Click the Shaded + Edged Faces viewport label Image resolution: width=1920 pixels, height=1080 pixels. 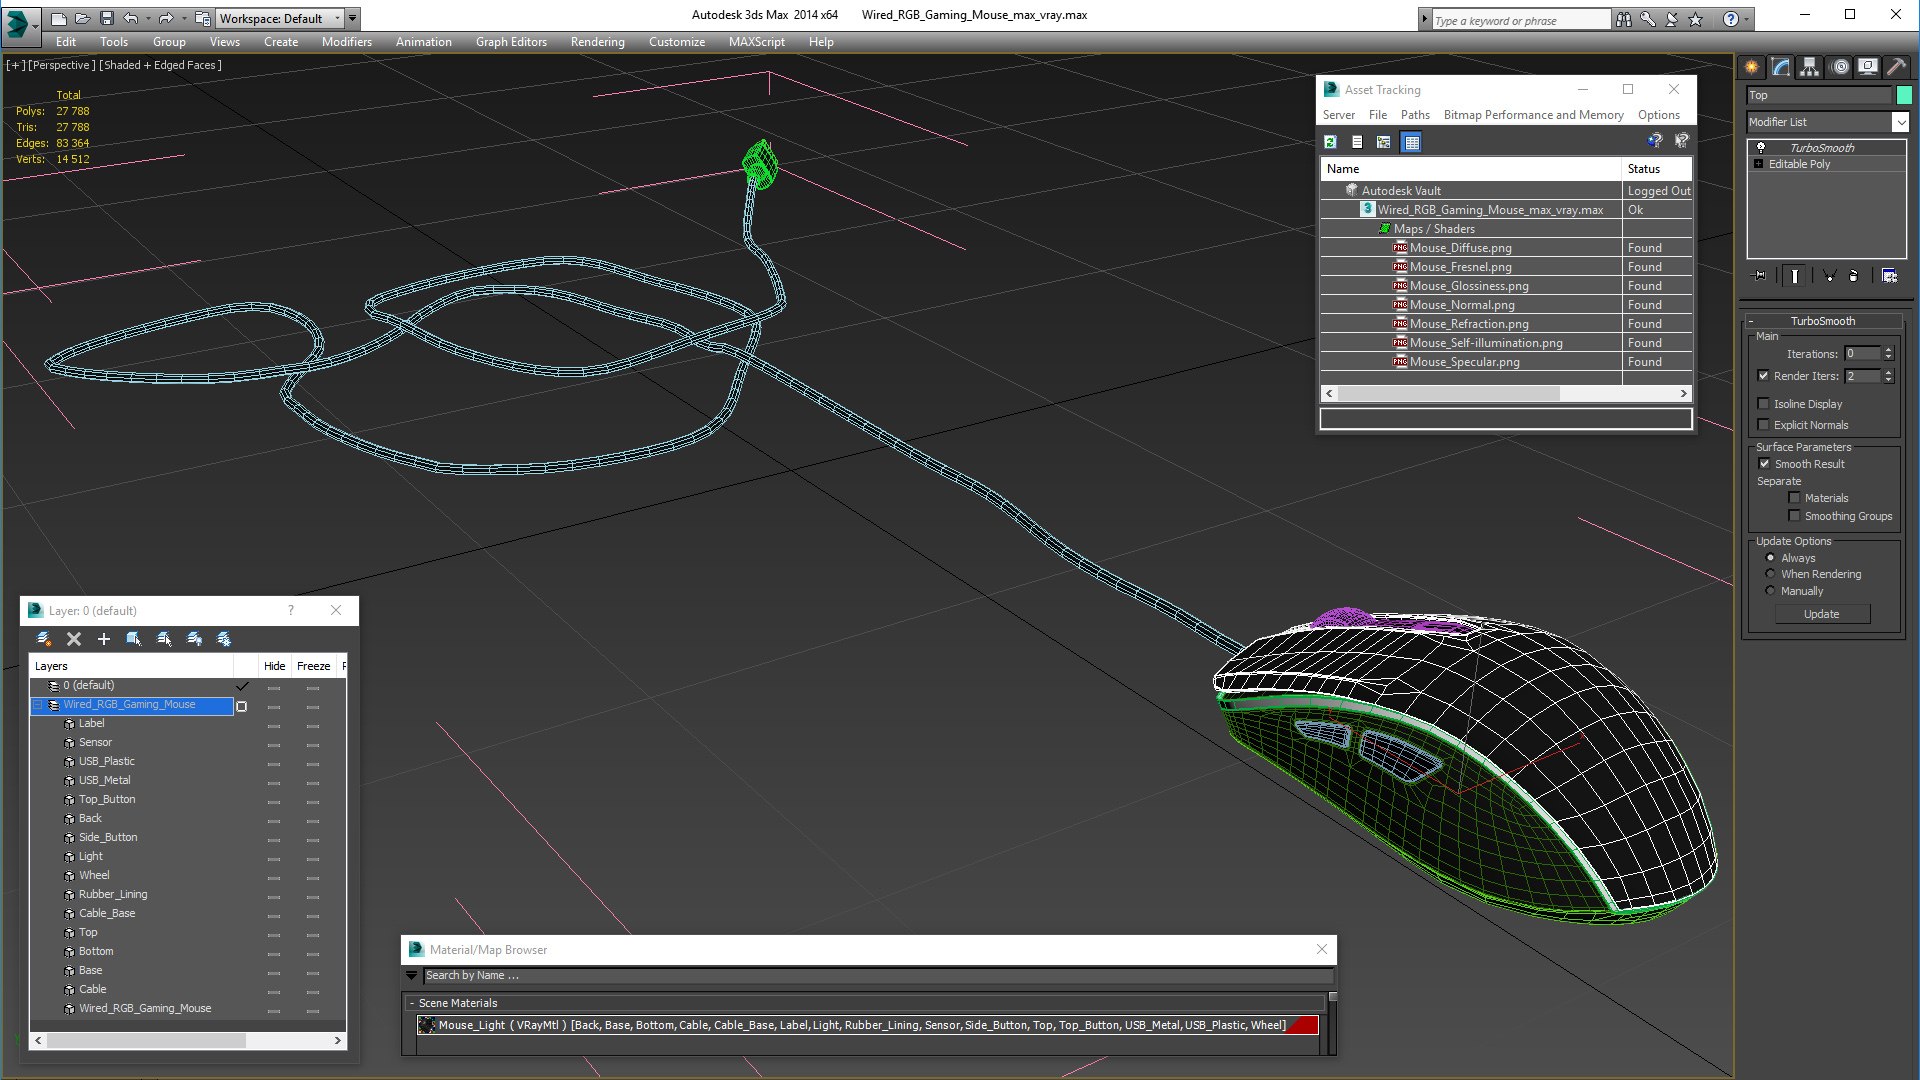pyautogui.click(x=161, y=65)
